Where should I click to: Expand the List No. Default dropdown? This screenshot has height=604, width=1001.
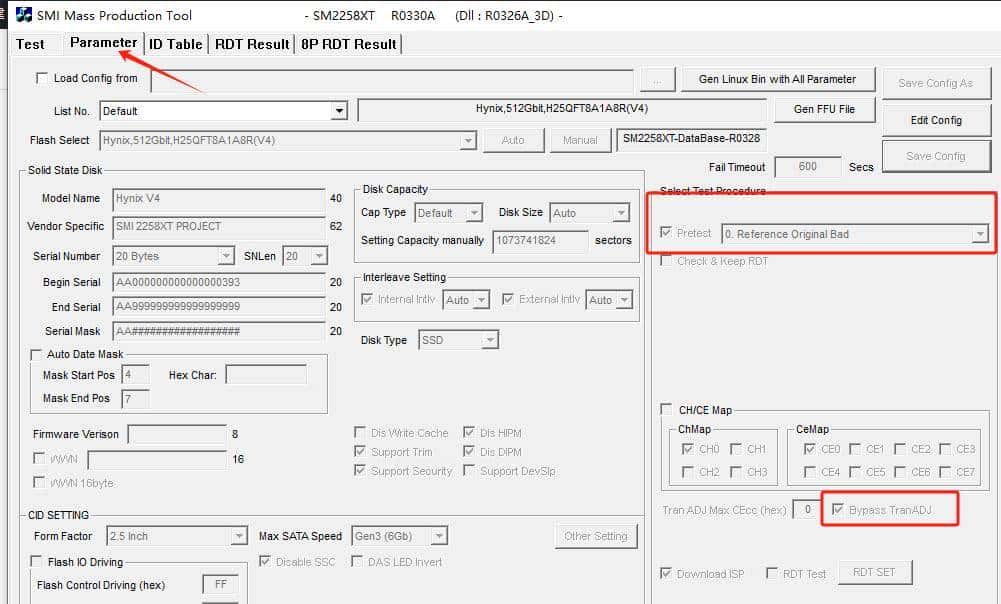pos(339,111)
